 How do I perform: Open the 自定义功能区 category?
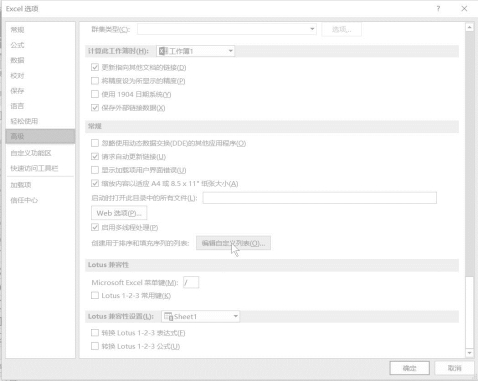pos(40,153)
